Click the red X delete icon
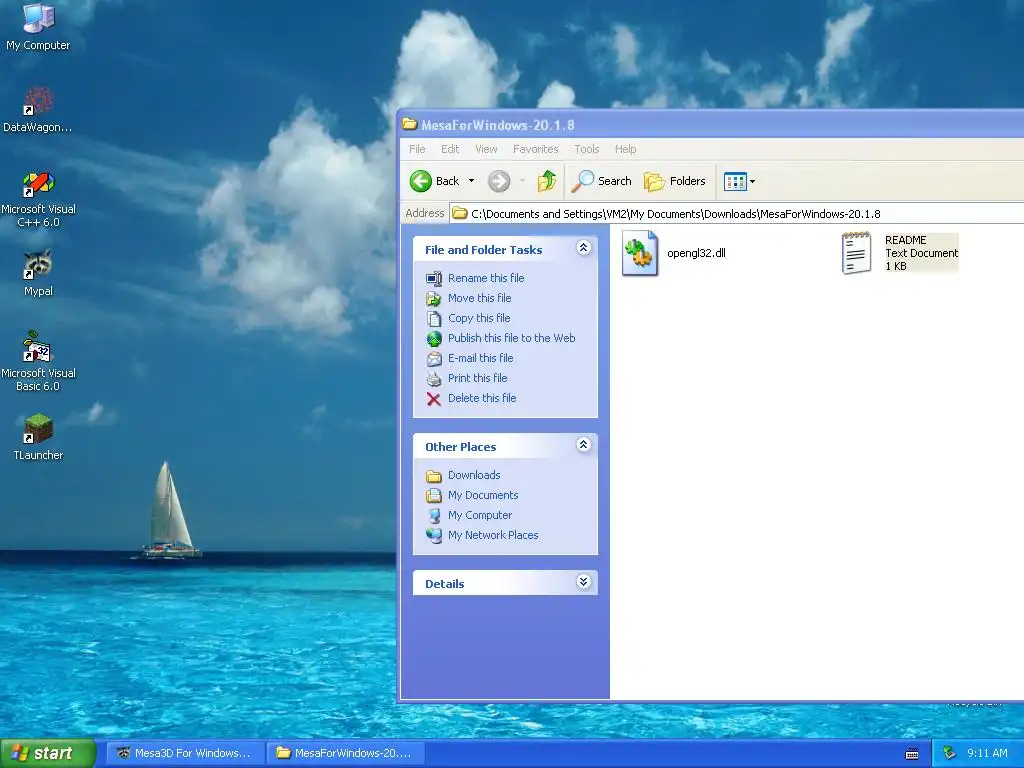Screen dimensions: 1024x768 (434, 398)
